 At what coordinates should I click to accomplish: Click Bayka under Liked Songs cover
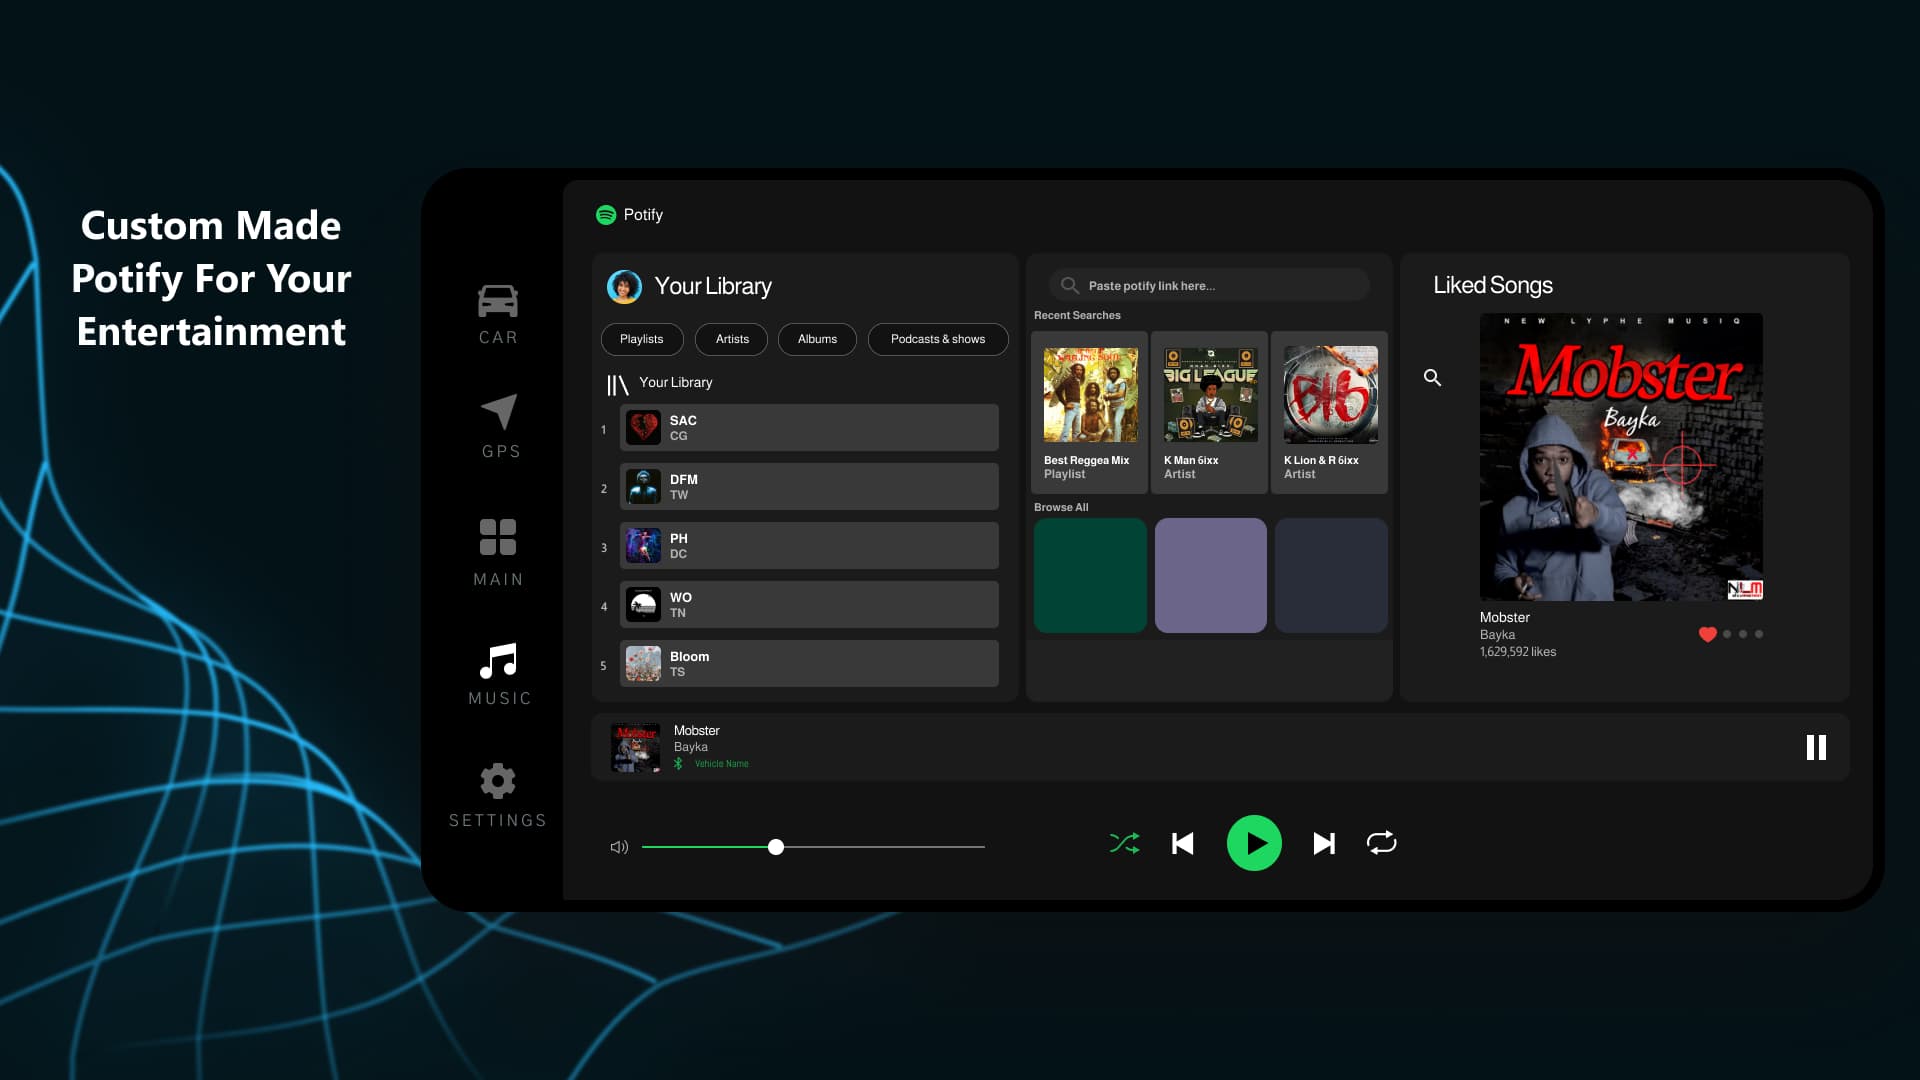1497,635
